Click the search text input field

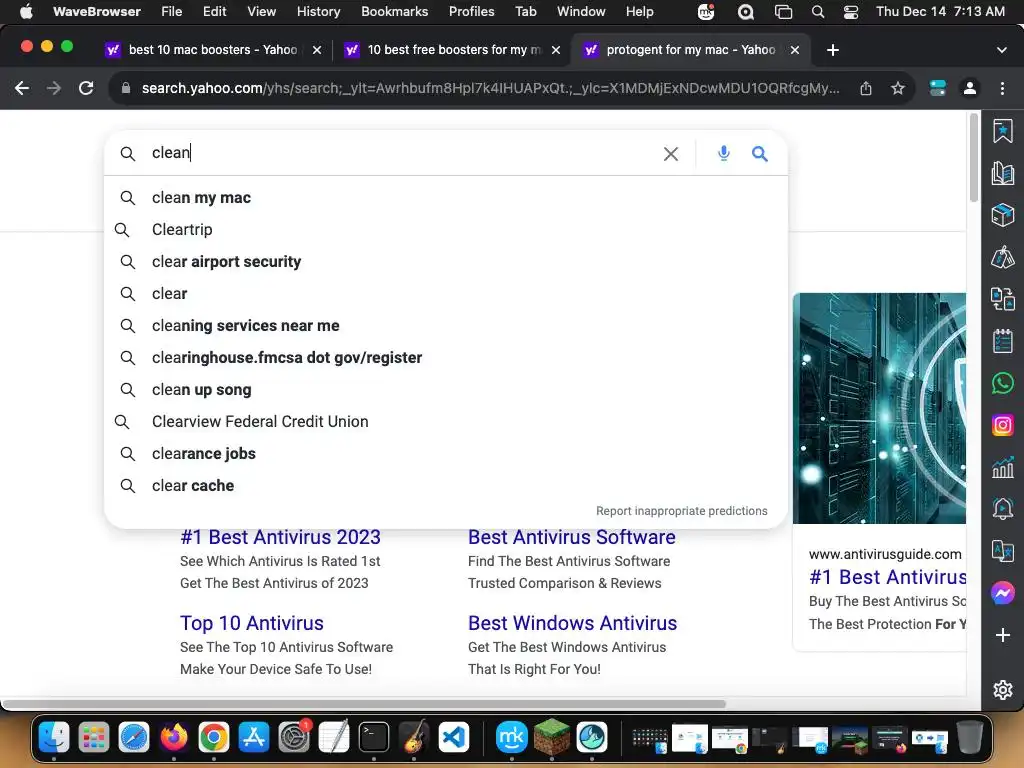tap(398, 153)
